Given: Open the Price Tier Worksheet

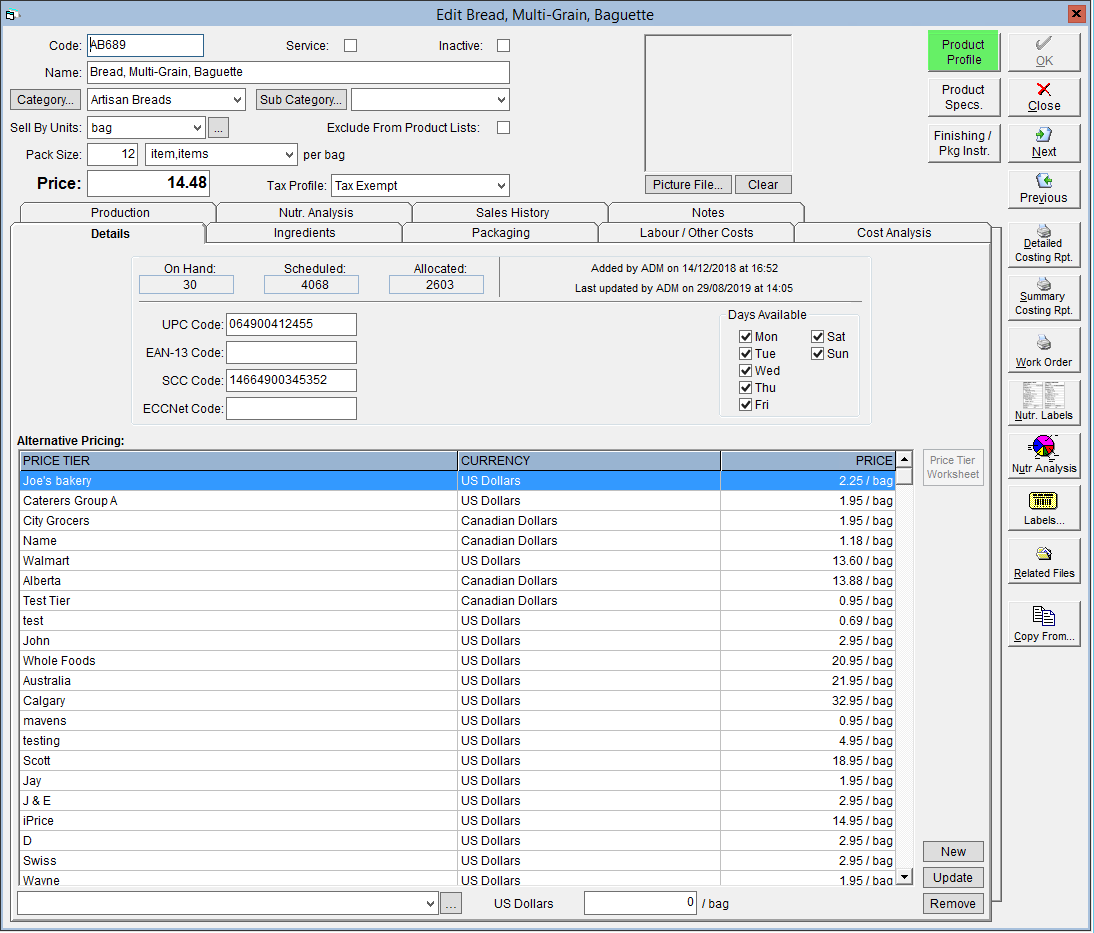Looking at the screenshot, I should coord(953,468).
